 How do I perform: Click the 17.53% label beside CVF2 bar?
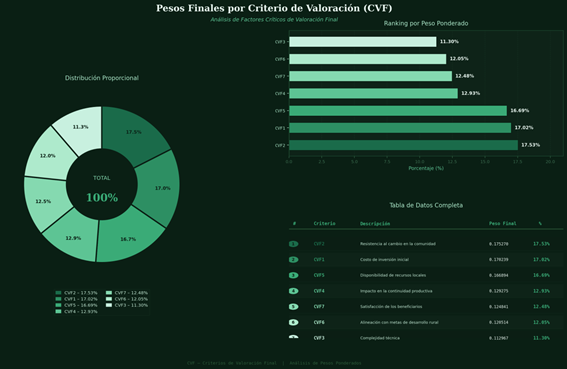(530, 145)
